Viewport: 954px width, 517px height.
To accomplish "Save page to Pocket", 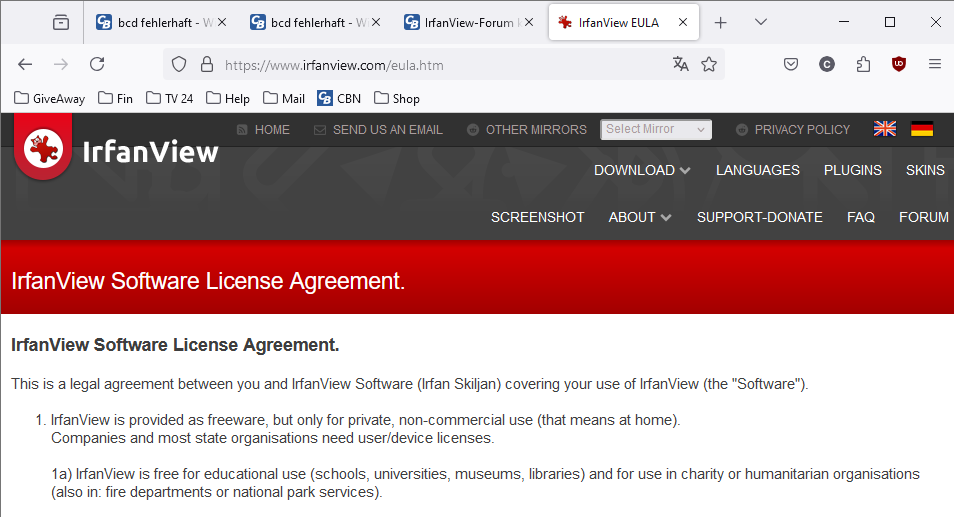I will pos(791,64).
